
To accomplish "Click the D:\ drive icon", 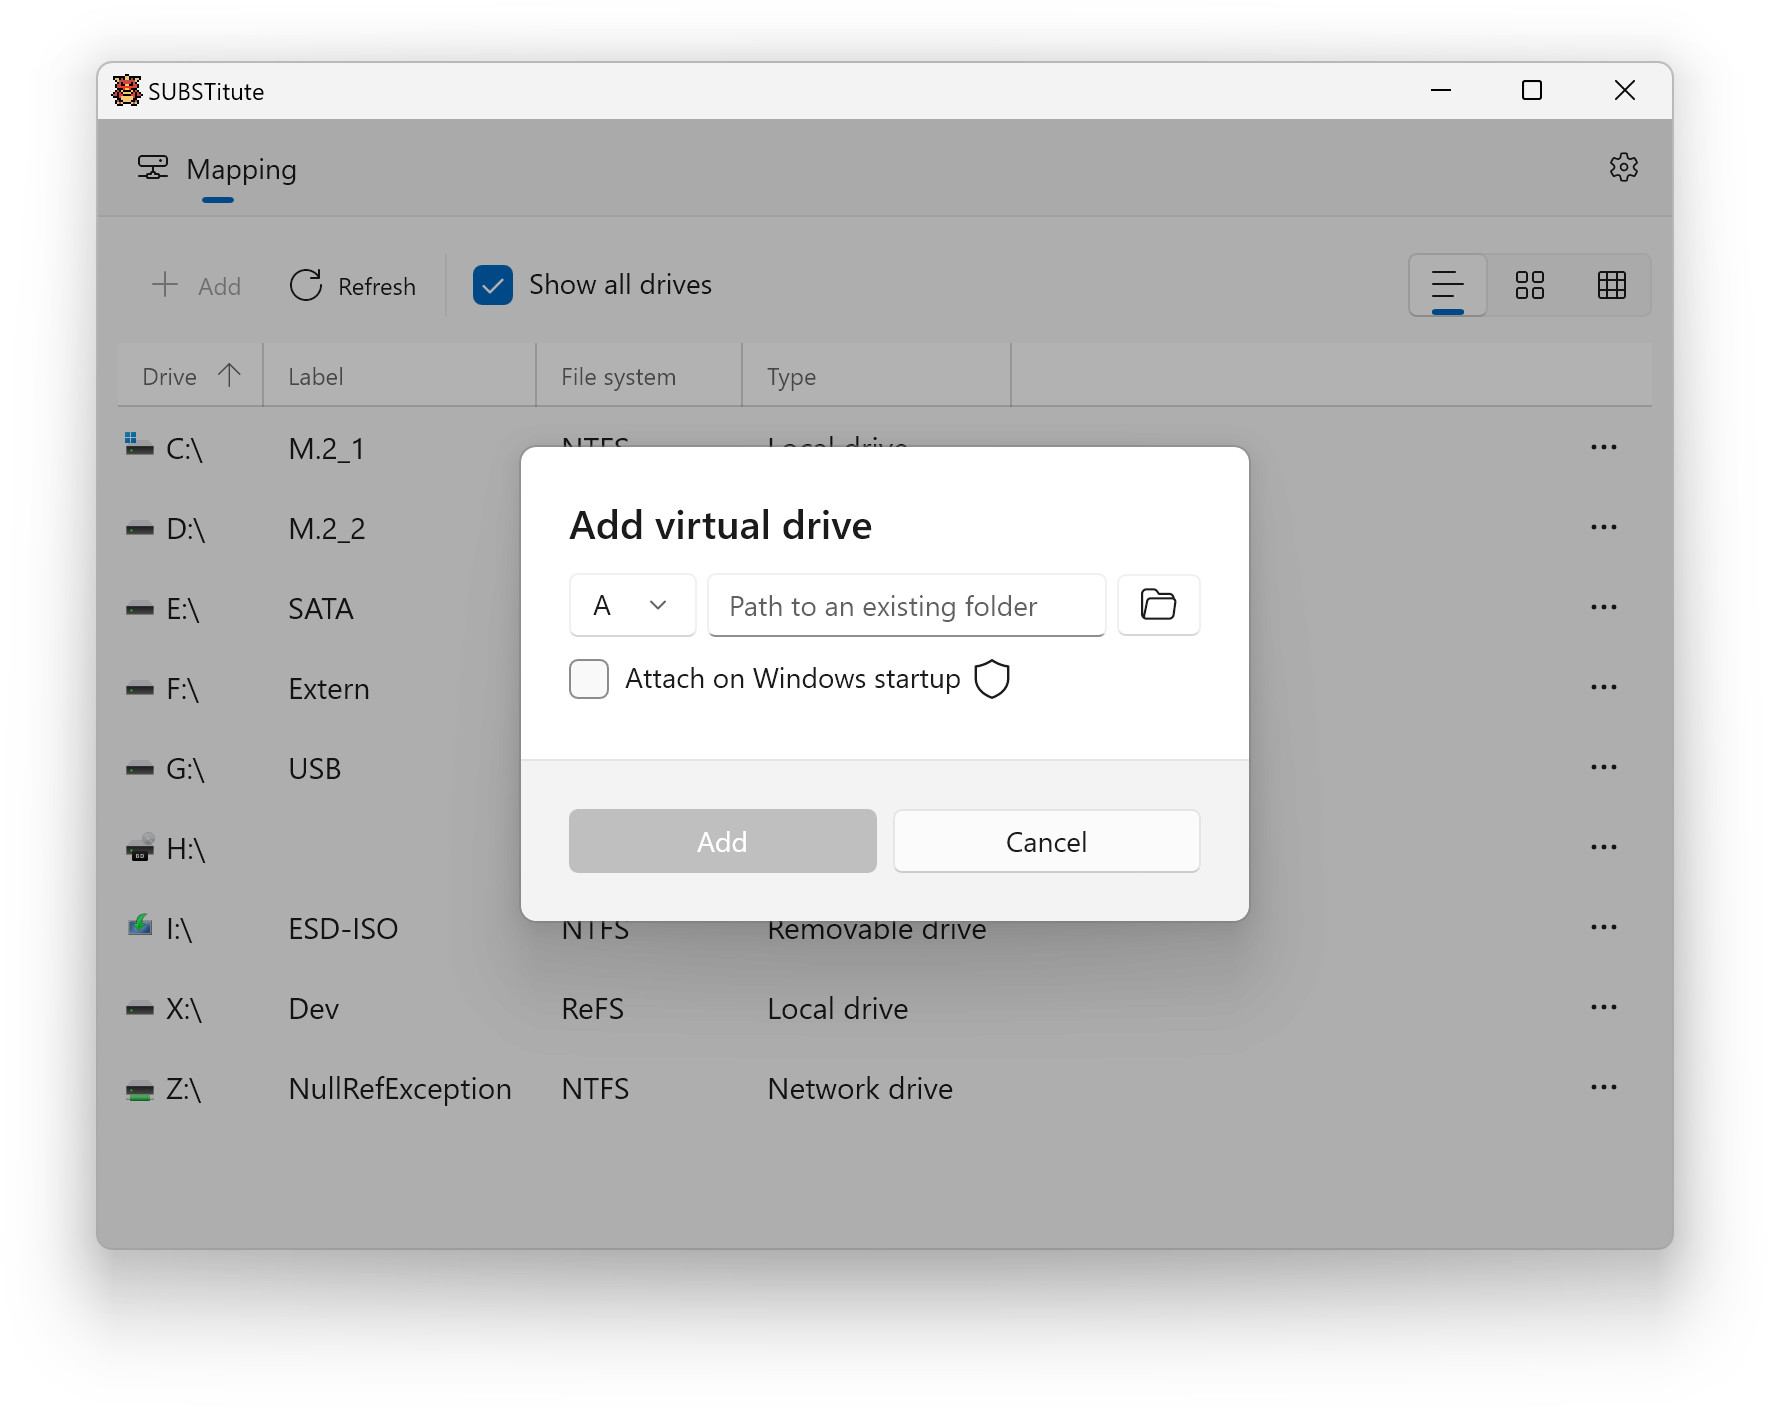I will (x=139, y=528).
